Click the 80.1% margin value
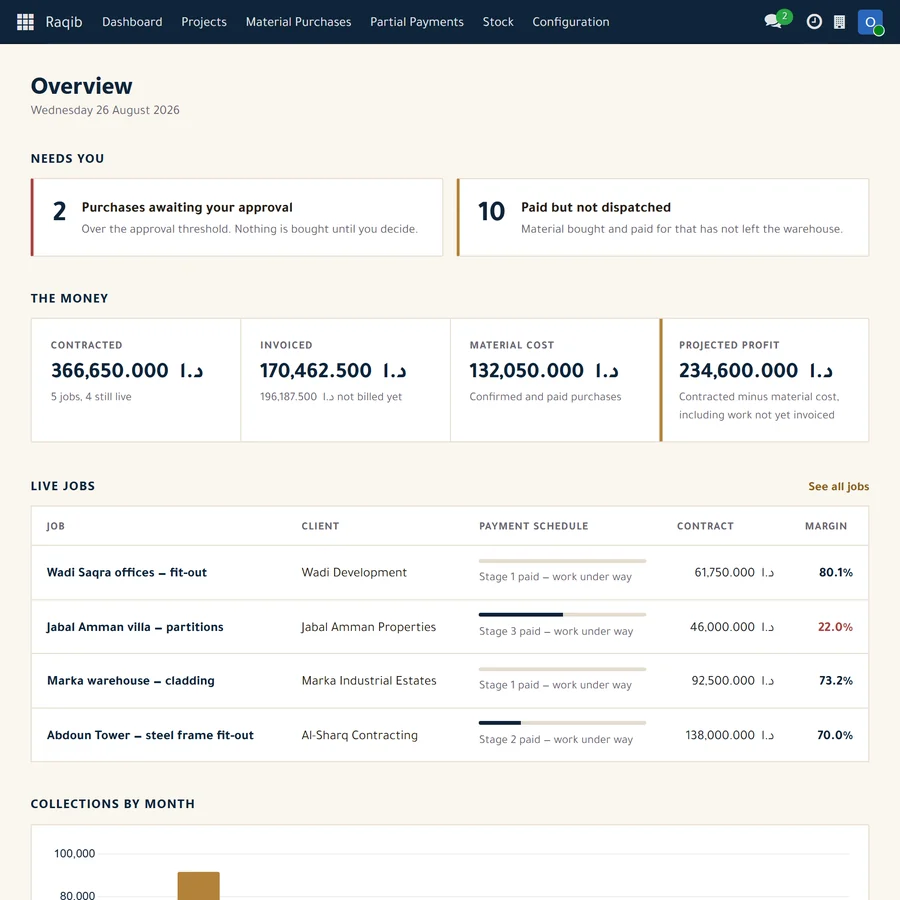This screenshot has width=900, height=900. (836, 572)
